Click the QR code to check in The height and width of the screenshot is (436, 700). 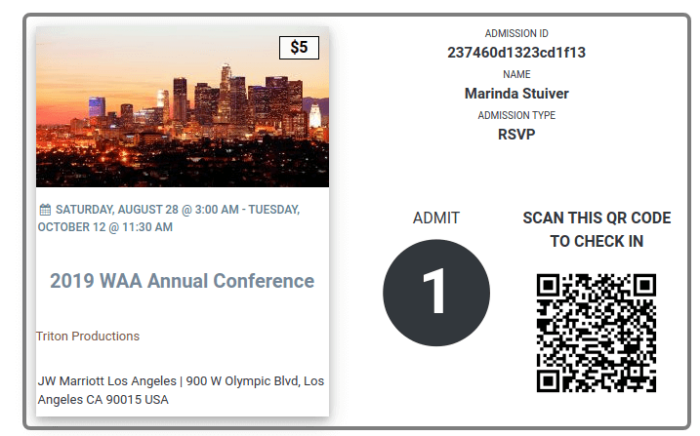pos(596,333)
